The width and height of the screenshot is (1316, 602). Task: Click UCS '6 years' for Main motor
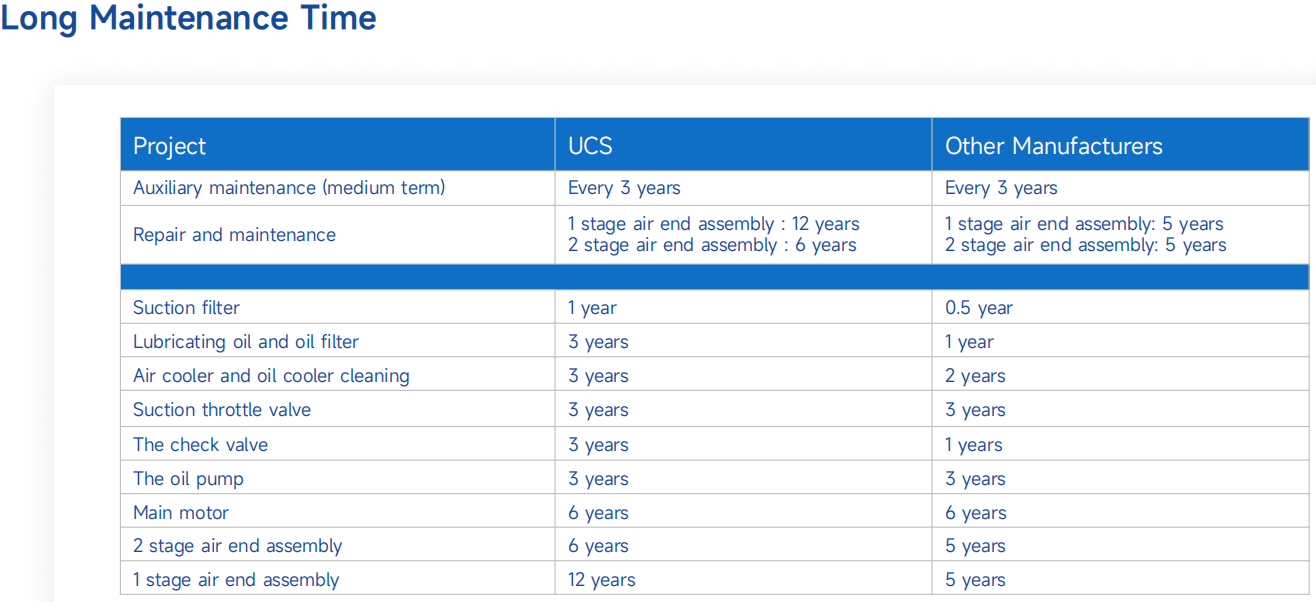(598, 513)
